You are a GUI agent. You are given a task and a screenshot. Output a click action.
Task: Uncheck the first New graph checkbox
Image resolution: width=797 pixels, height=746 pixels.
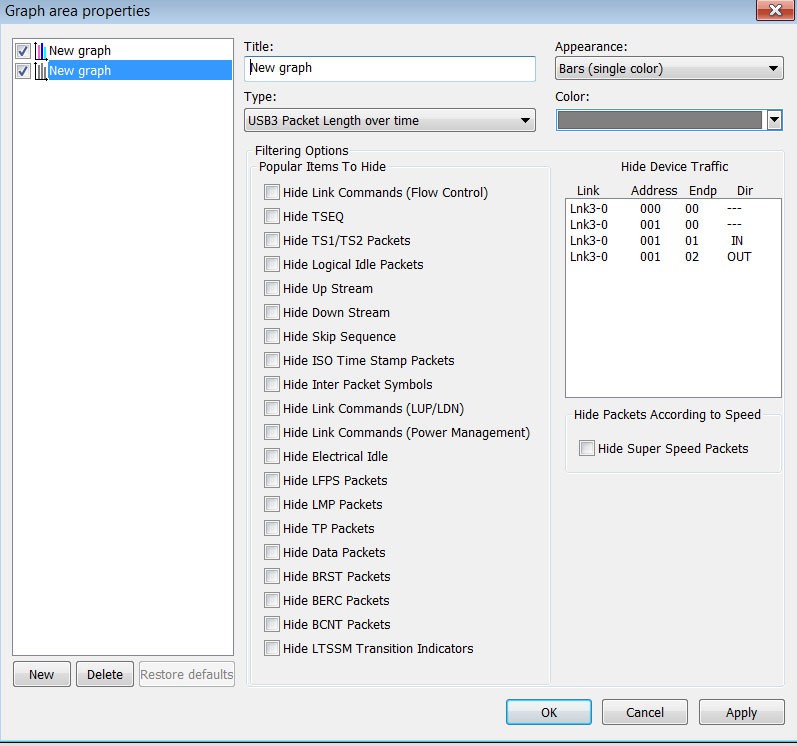[22, 51]
